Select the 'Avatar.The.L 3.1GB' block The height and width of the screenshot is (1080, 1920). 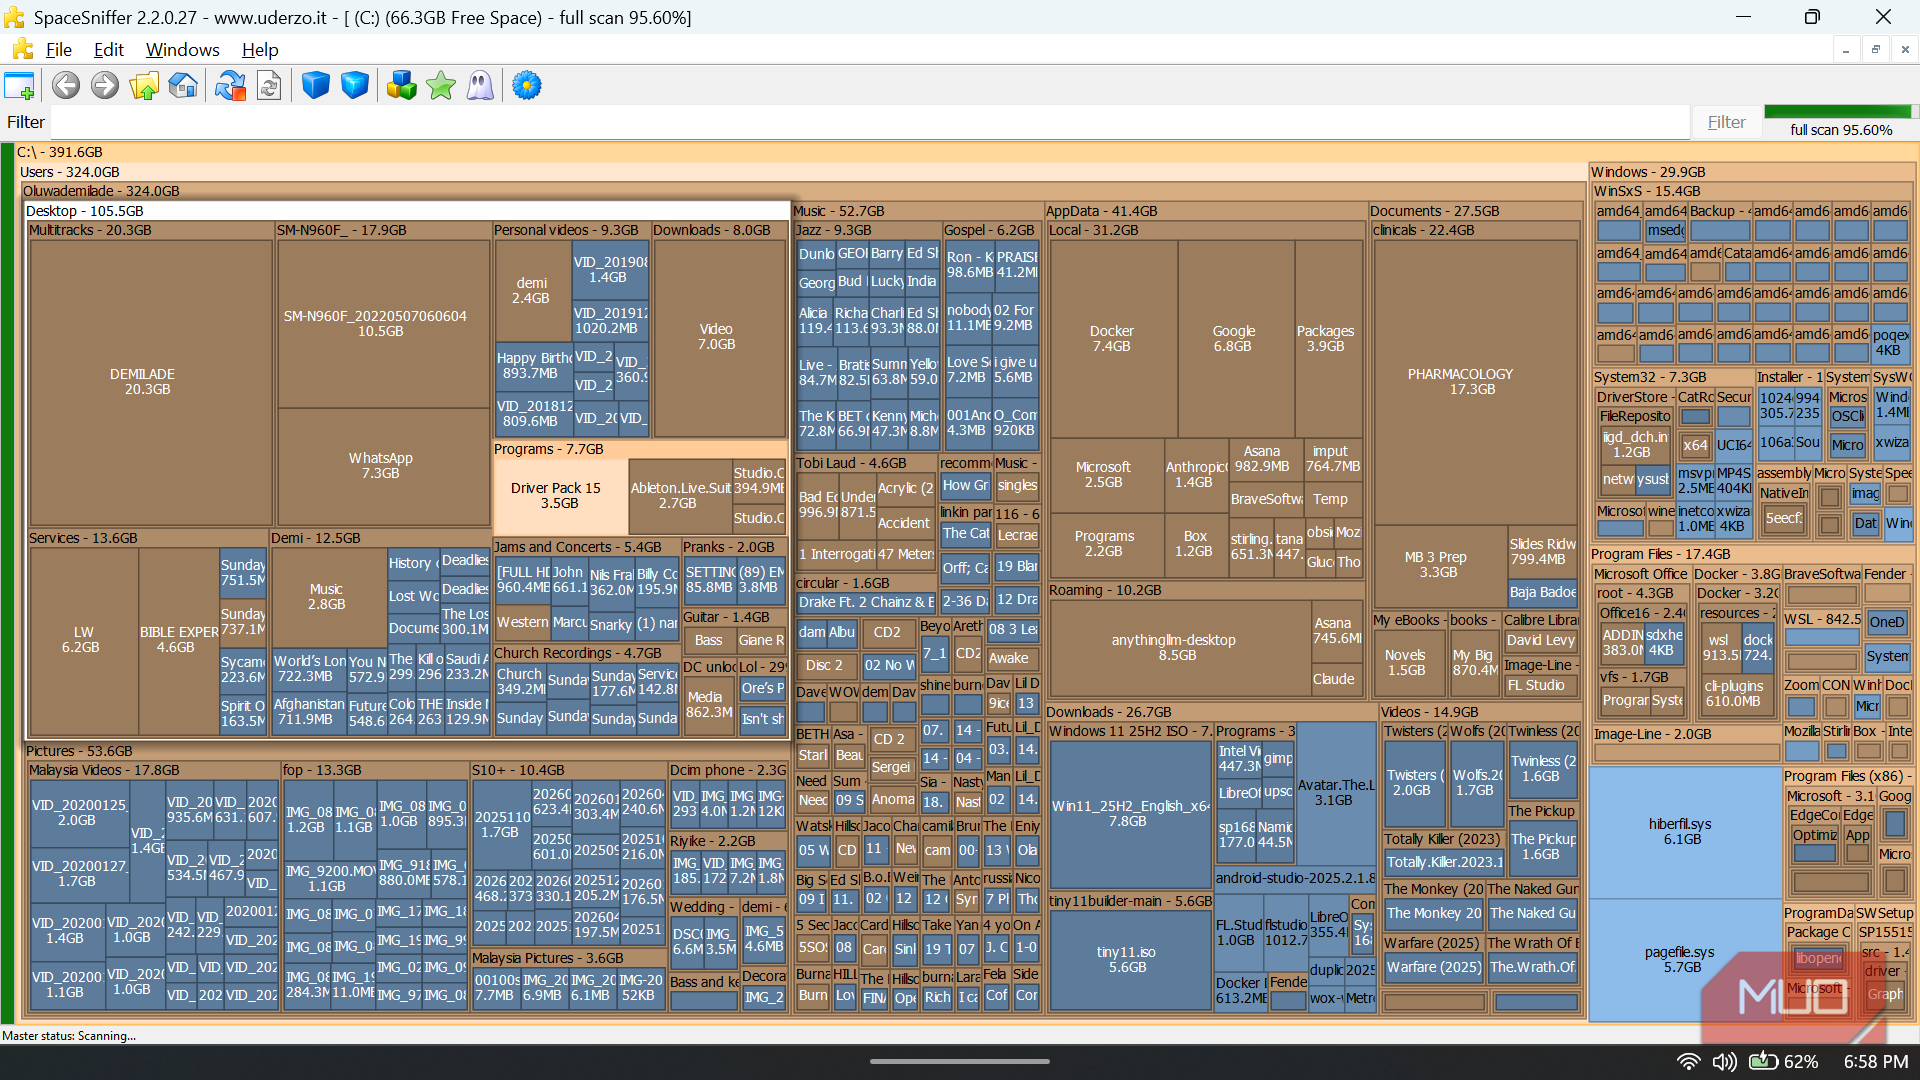click(x=1336, y=793)
